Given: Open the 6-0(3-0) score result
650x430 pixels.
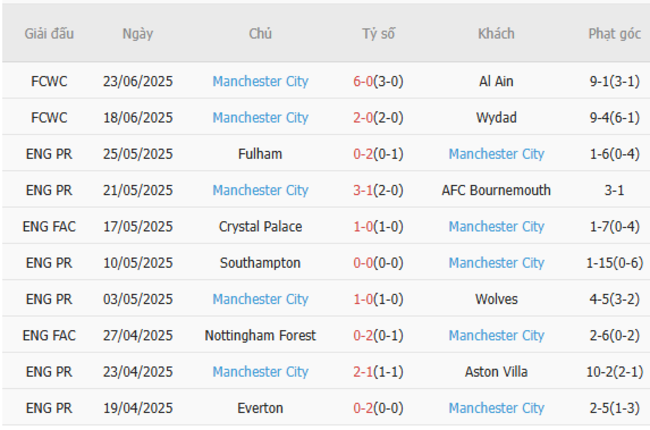Looking at the screenshot, I should click(378, 82).
